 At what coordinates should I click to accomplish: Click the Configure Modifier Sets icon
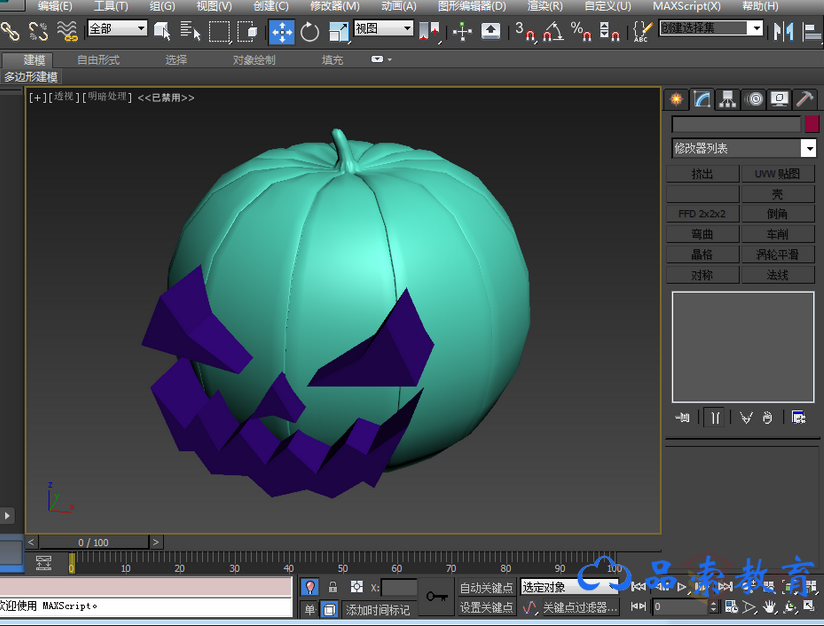click(x=799, y=418)
